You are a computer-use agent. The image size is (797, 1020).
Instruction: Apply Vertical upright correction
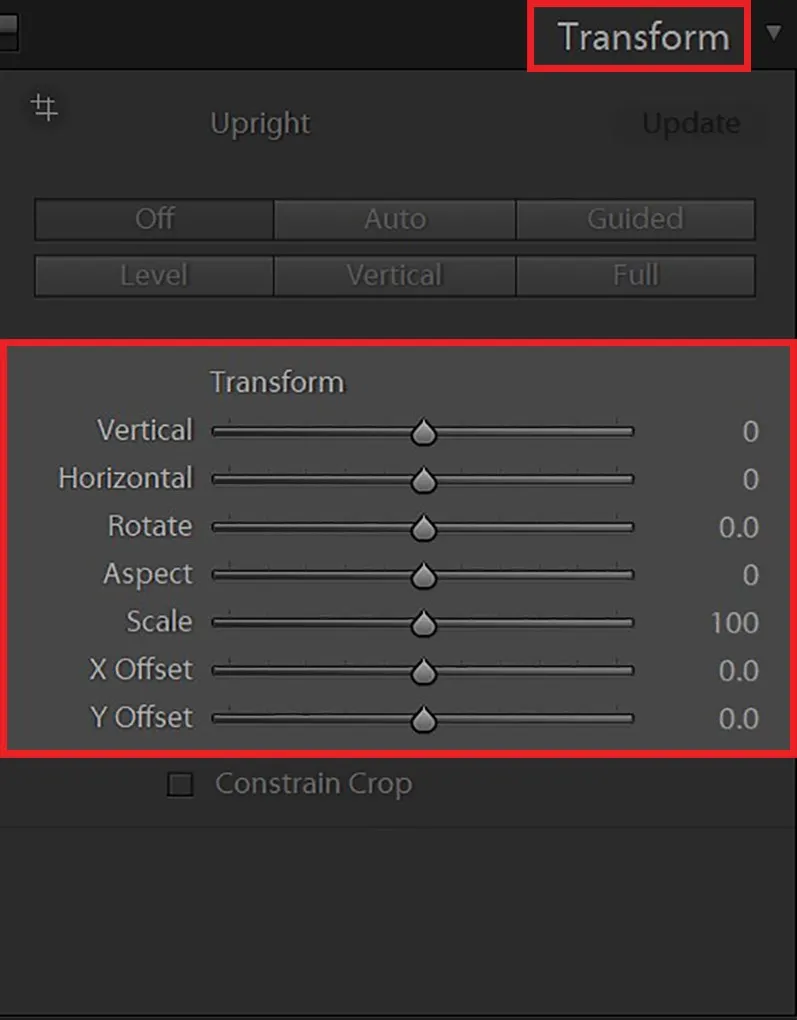pyautogui.click(x=394, y=275)
